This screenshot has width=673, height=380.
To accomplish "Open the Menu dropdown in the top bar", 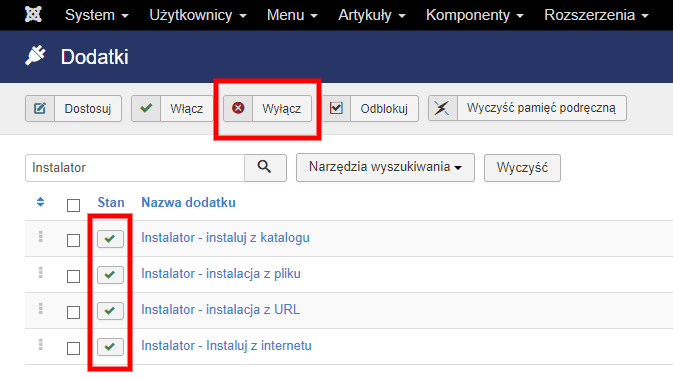I will tap(292, 15).
